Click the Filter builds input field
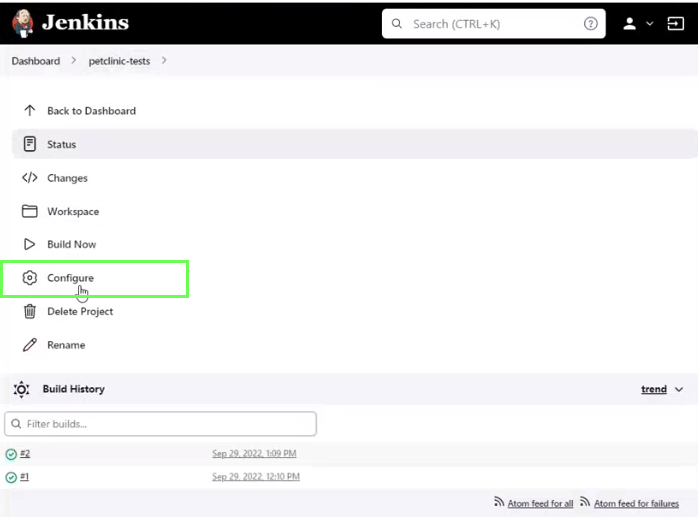This screenshot has width=698, height=520. [x=160, y=424]
